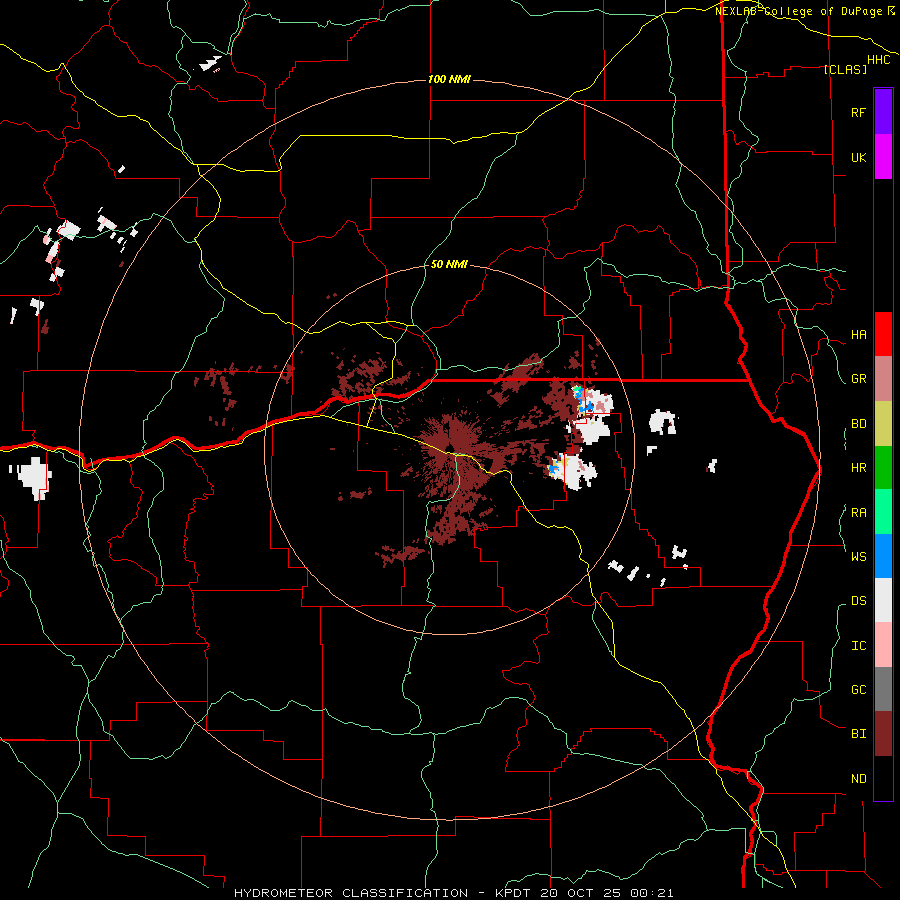This screenshot has width=900, height=900.
Task: Pick the yellow BD legend color swatch
Action: (x=883, y=424)
